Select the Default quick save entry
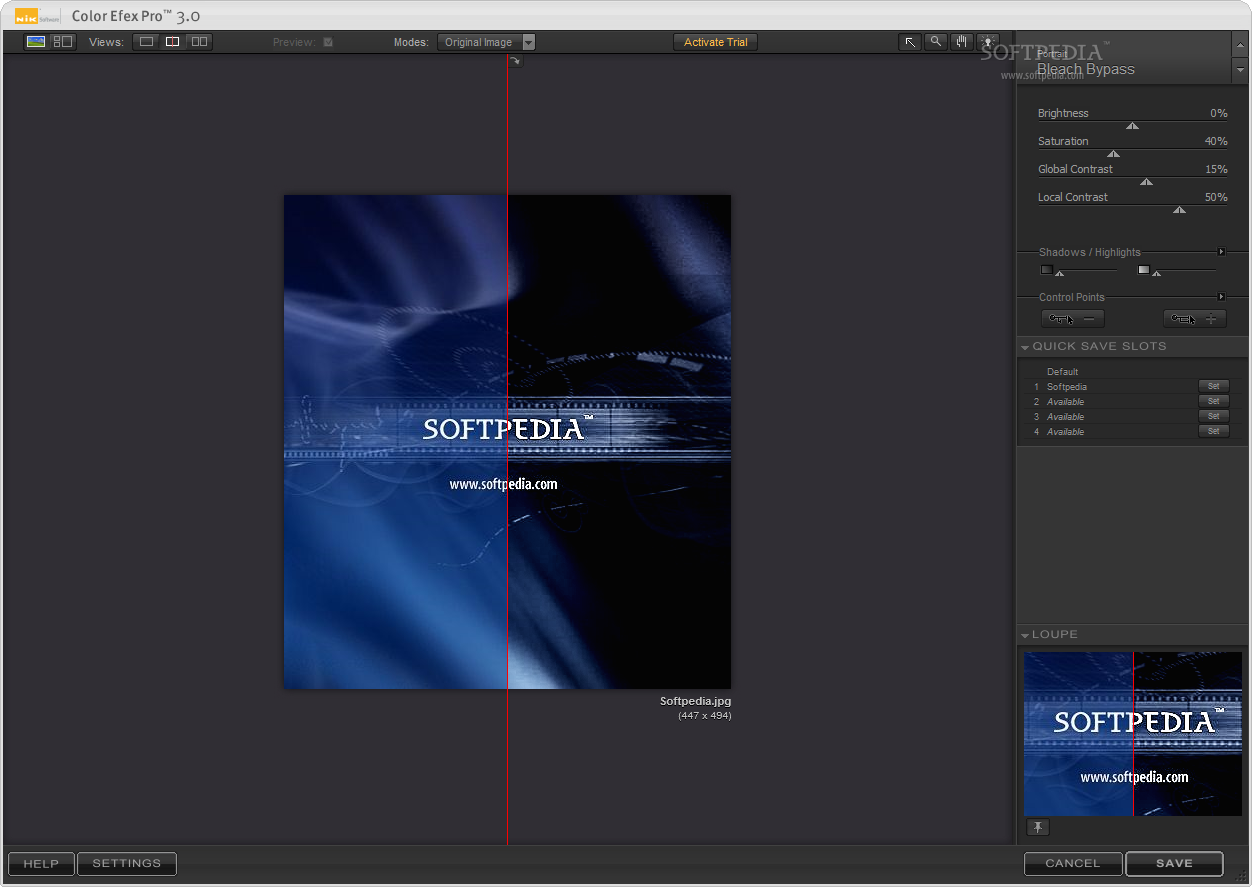 1062,372
